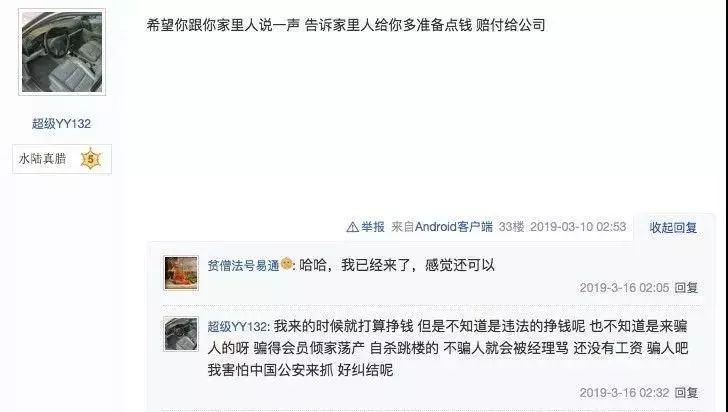Open the 来自Android客户端 link
The height and width of the screenshot is (412, 728).
click(x=442, y=227)
